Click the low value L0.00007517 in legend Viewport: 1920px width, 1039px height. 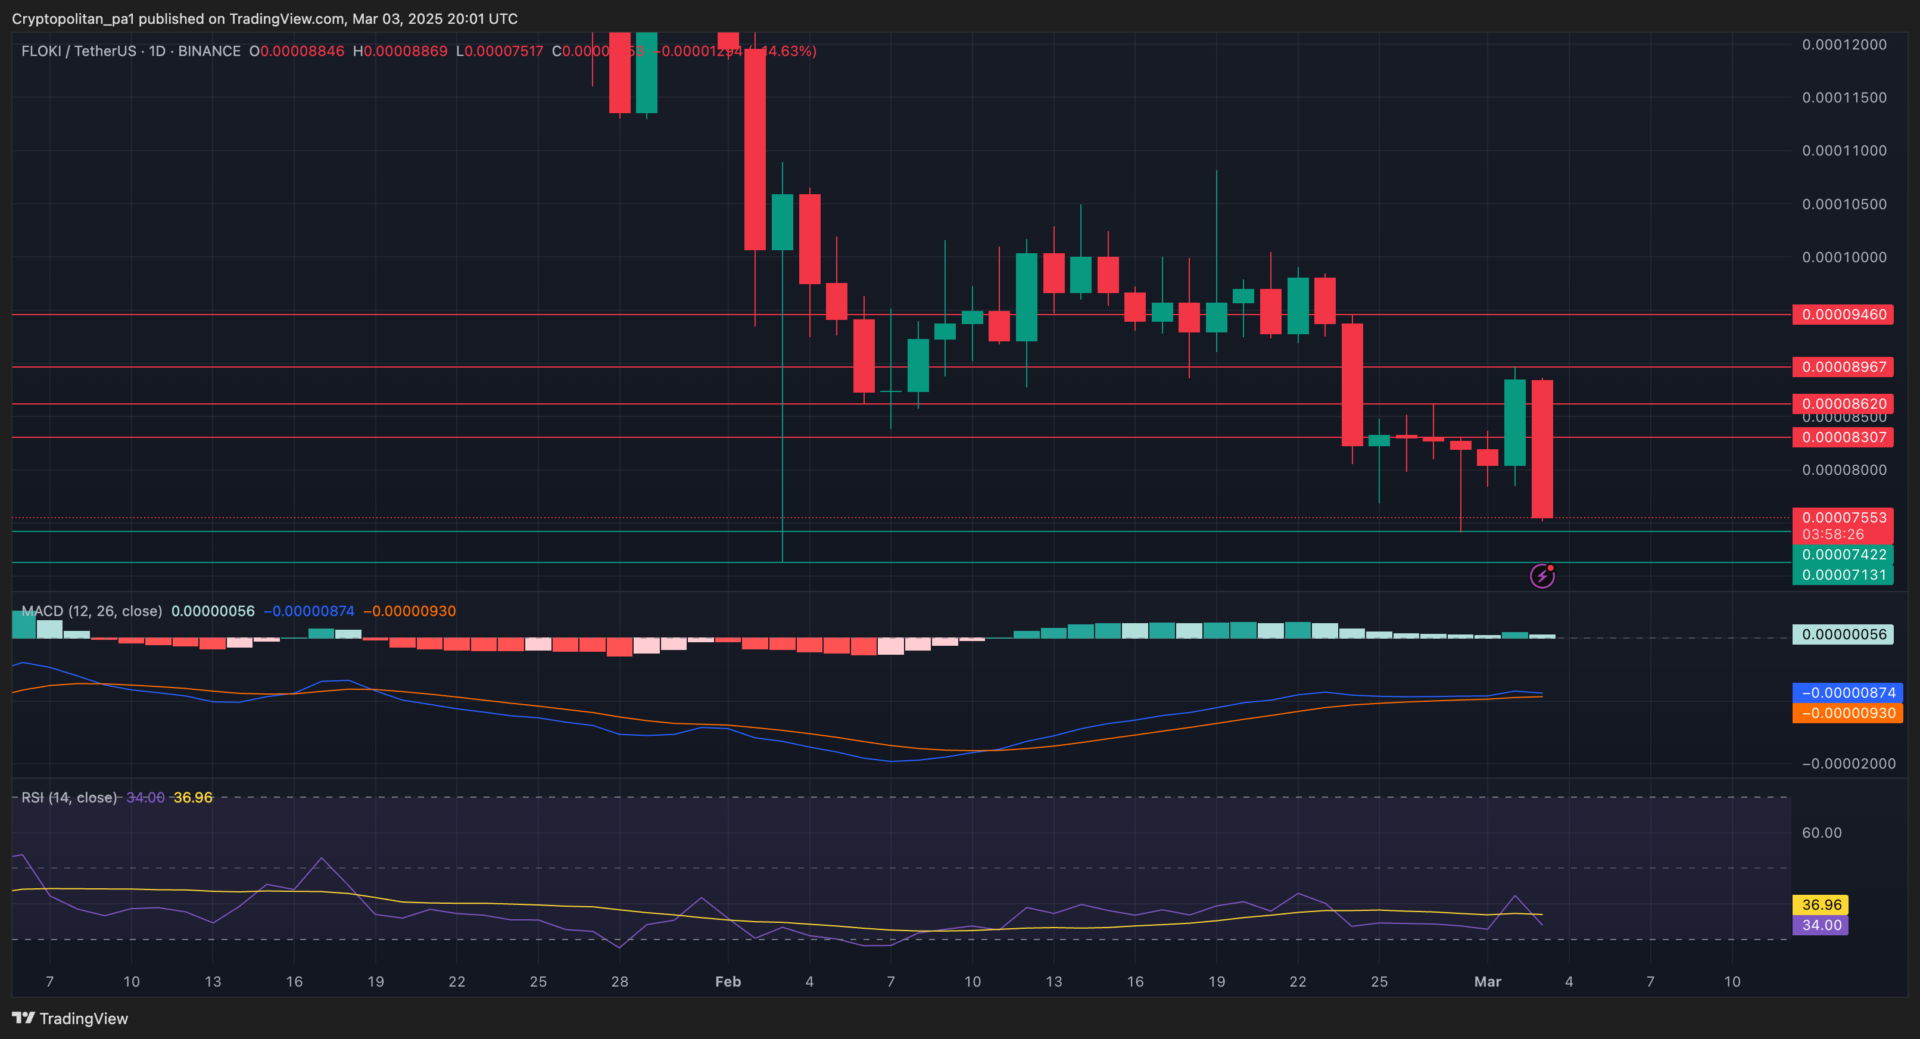click(500, 51)
